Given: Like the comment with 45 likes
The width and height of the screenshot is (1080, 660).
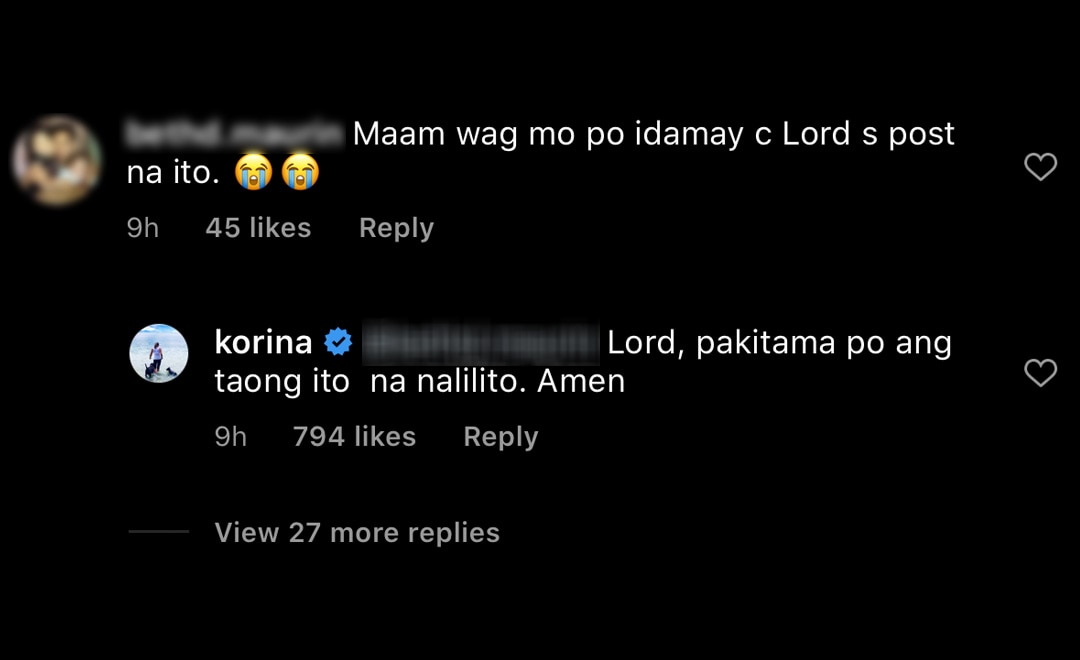Looking at the screenshot, I should click(1040, 167).
